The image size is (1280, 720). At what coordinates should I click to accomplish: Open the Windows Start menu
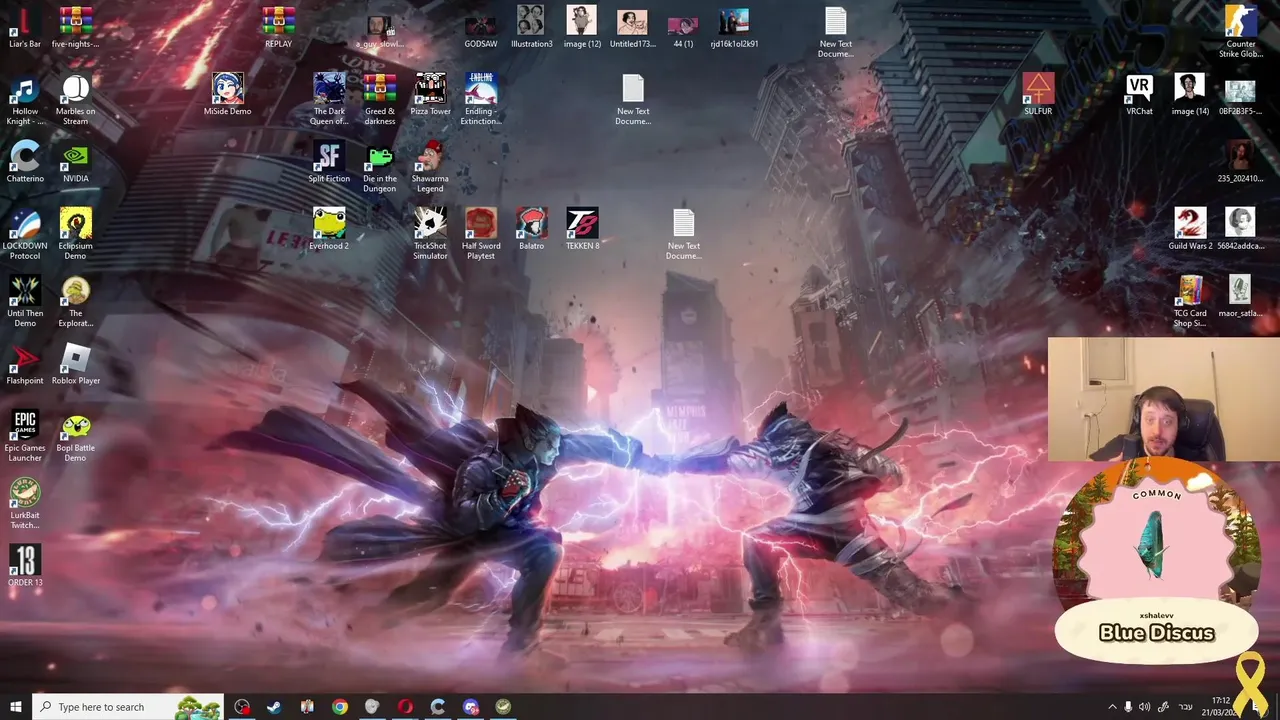coord(15,707)
